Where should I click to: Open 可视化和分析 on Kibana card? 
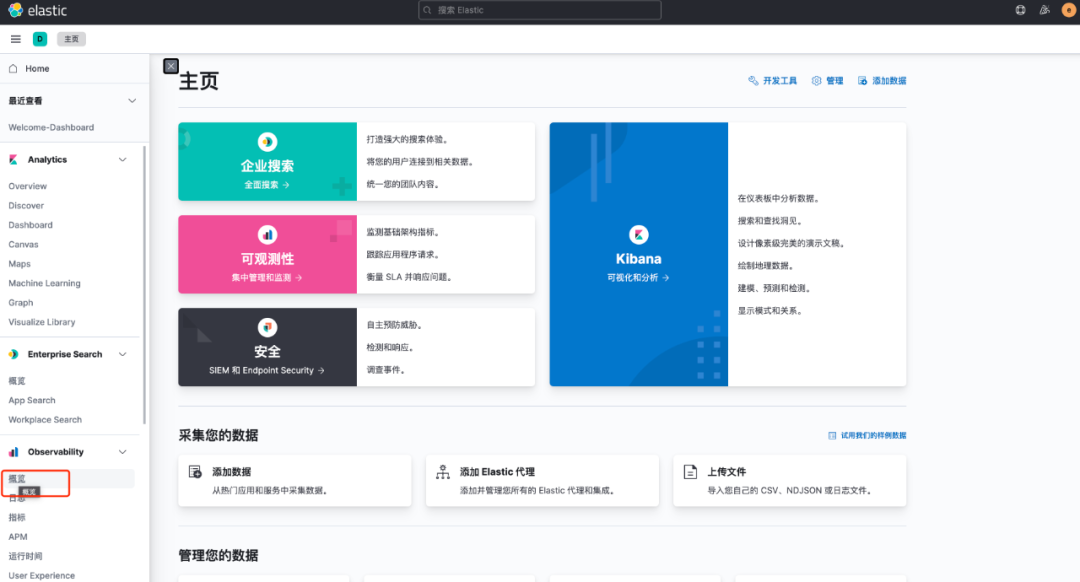[x=638, y=278]
